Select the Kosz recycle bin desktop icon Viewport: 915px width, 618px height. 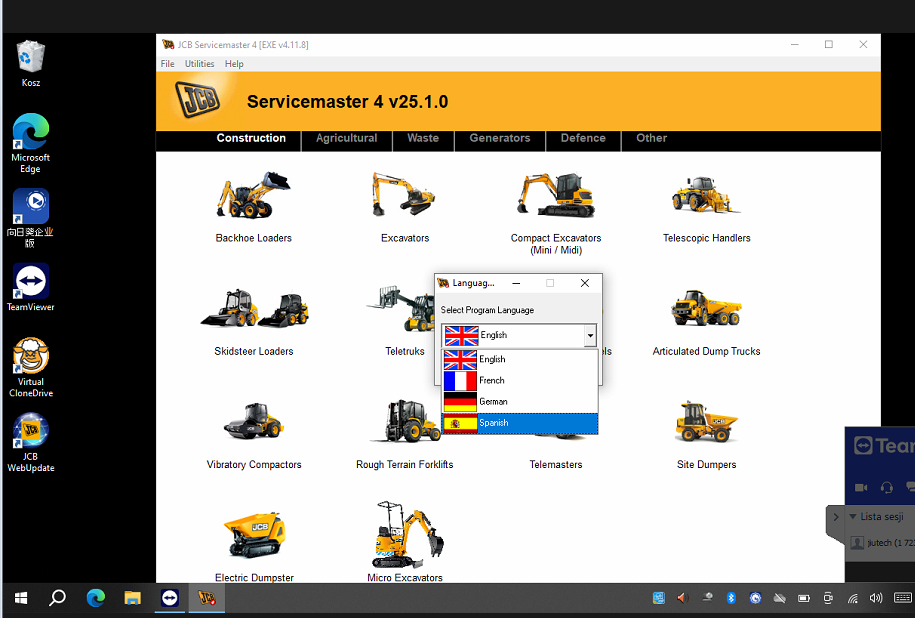pos(30,64)
